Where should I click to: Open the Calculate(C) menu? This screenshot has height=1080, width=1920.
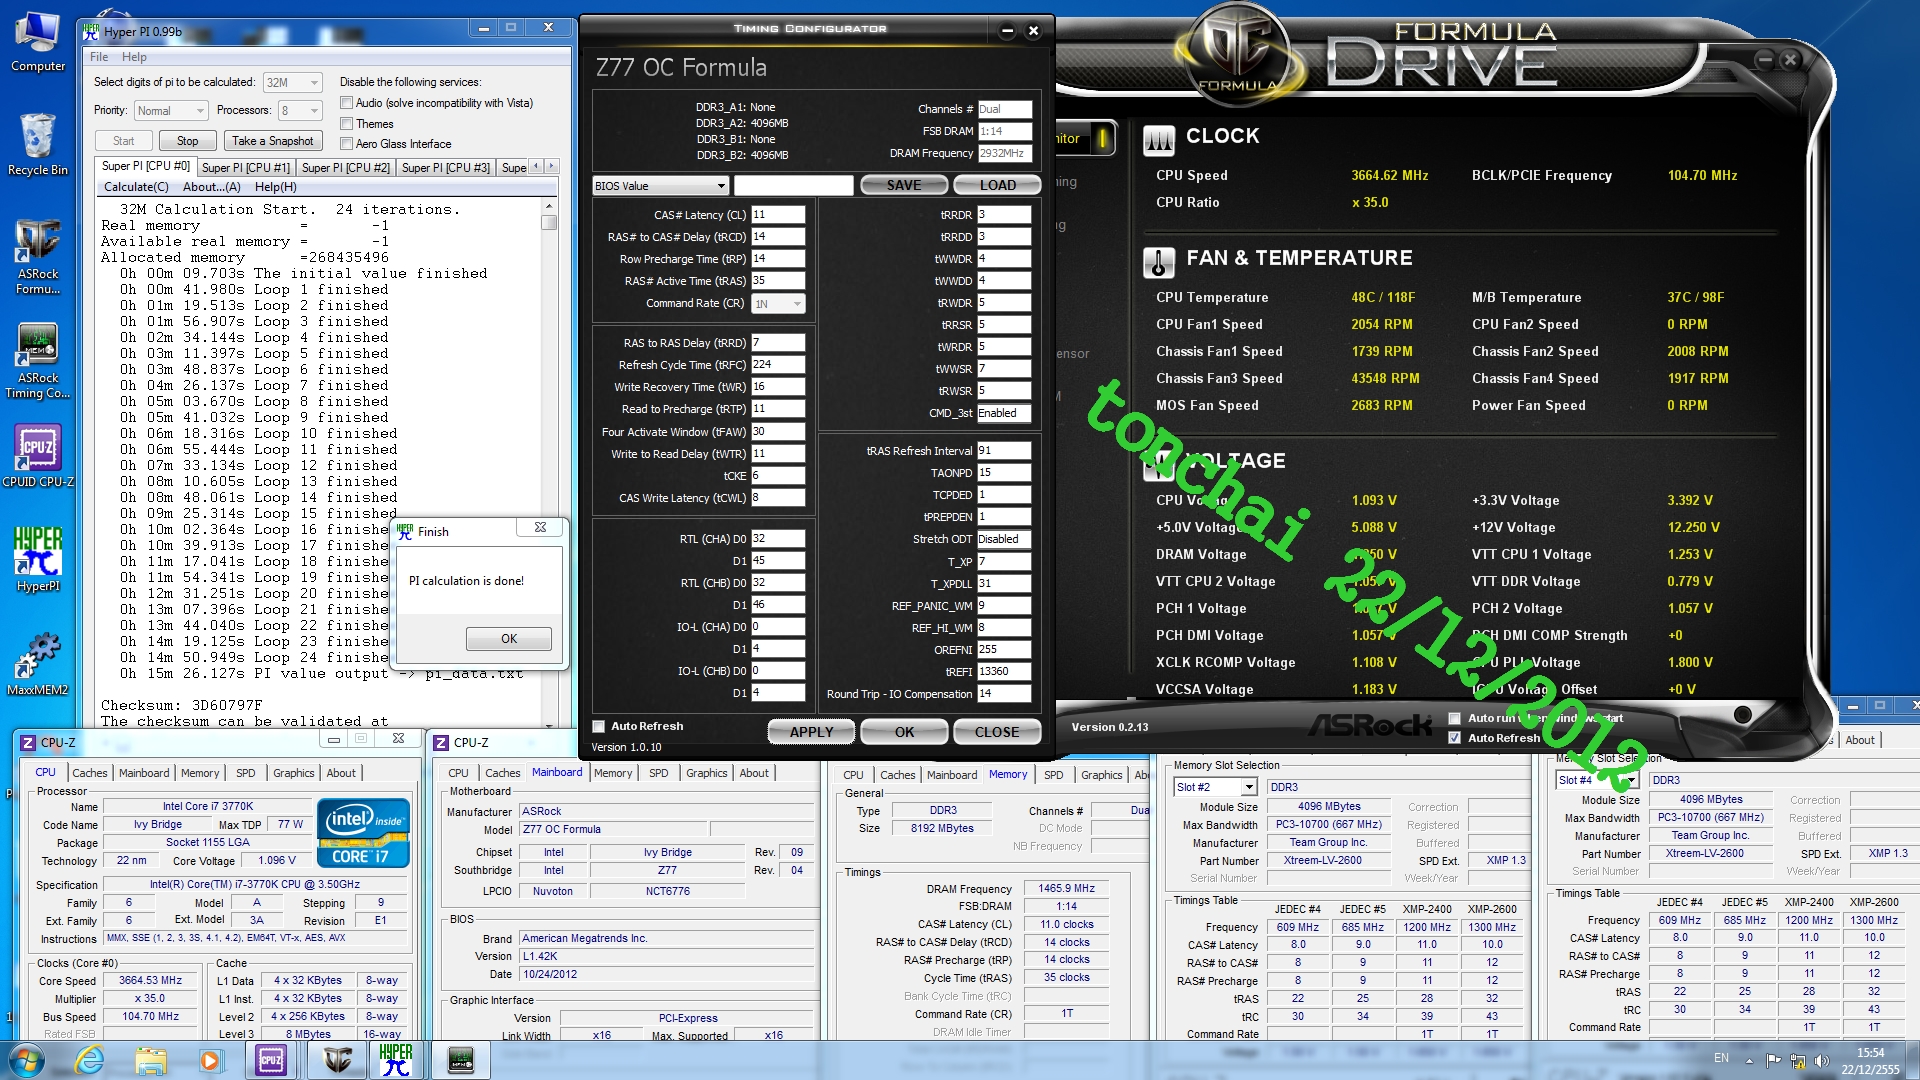136,187
